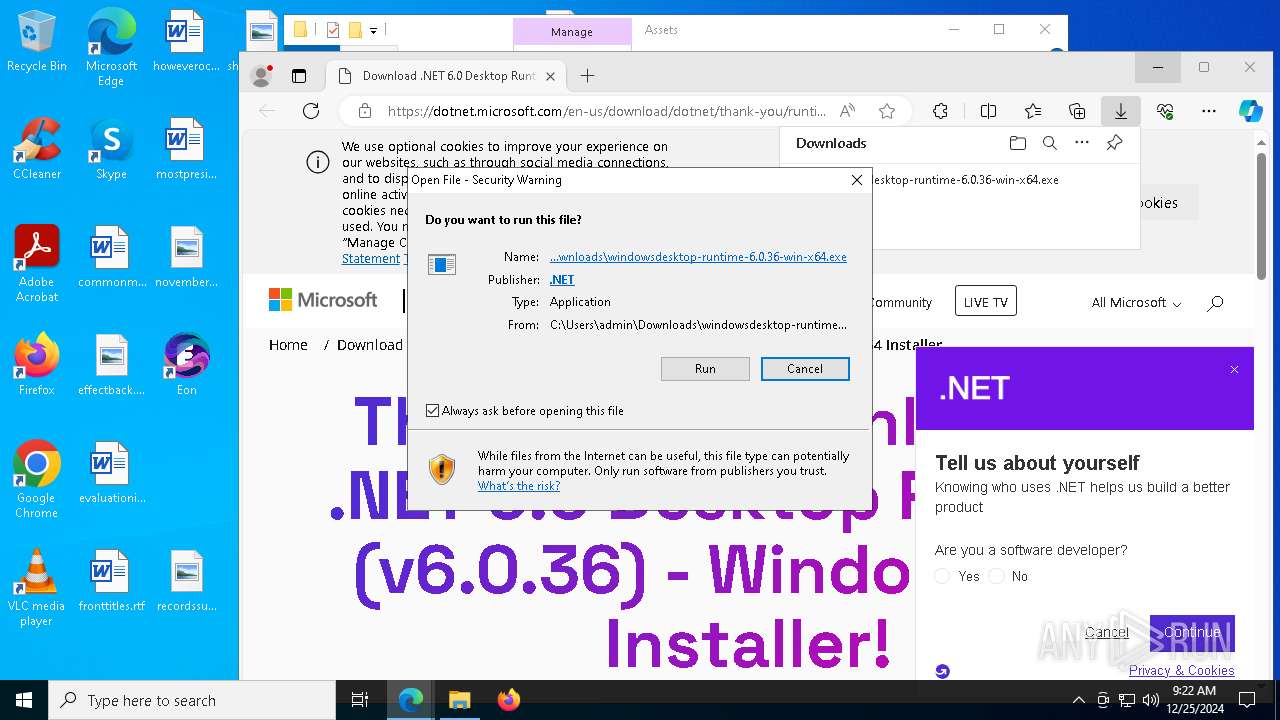The image size is (1280, 720).
Task: Click the windowsdesktop-runtime file name link
Action: click(698, 257)
